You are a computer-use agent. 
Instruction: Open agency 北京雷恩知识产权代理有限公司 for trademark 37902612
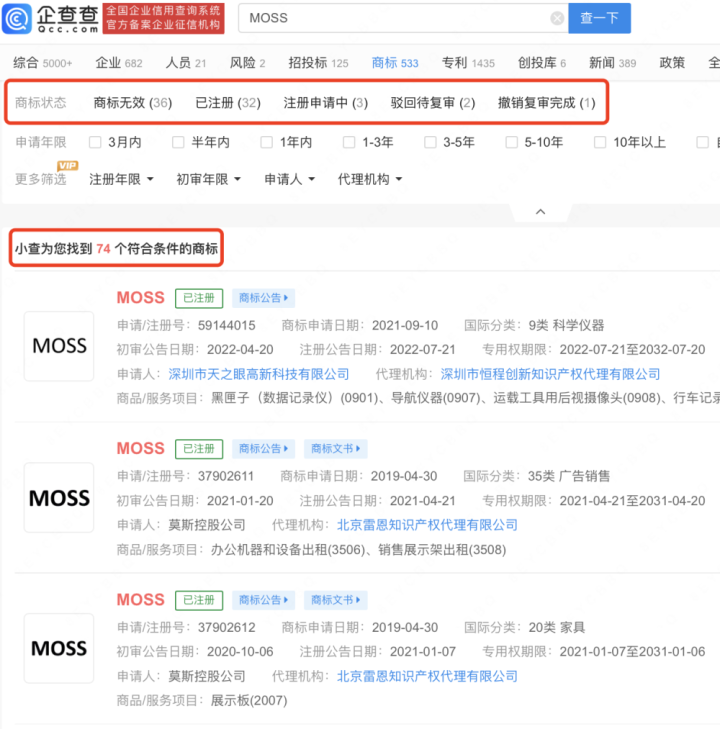tap(427, 676)
